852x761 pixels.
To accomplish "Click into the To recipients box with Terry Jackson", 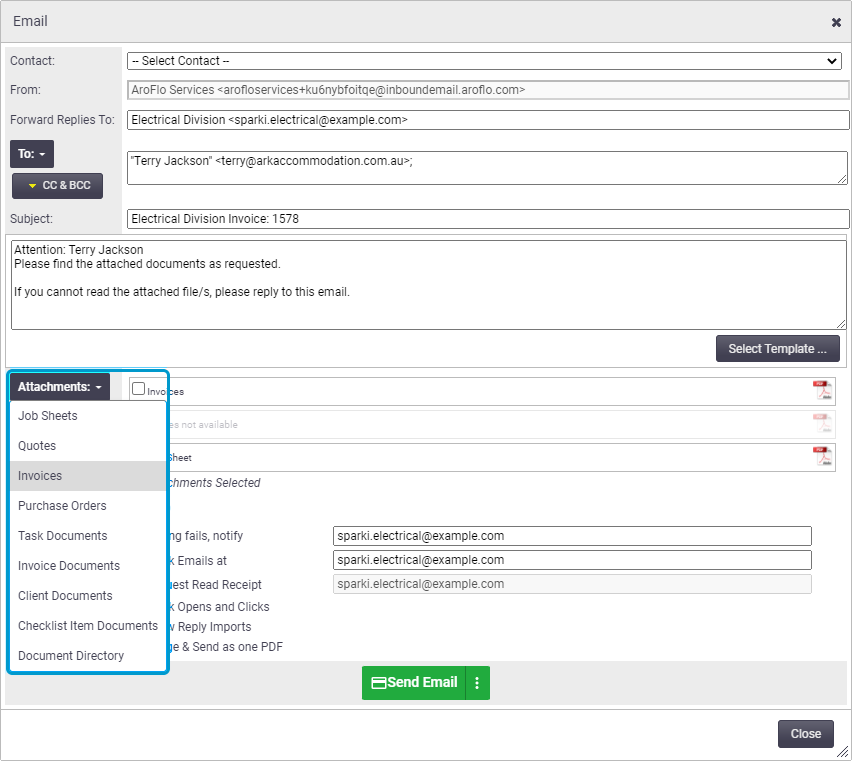I will click(x=487, y=168).
